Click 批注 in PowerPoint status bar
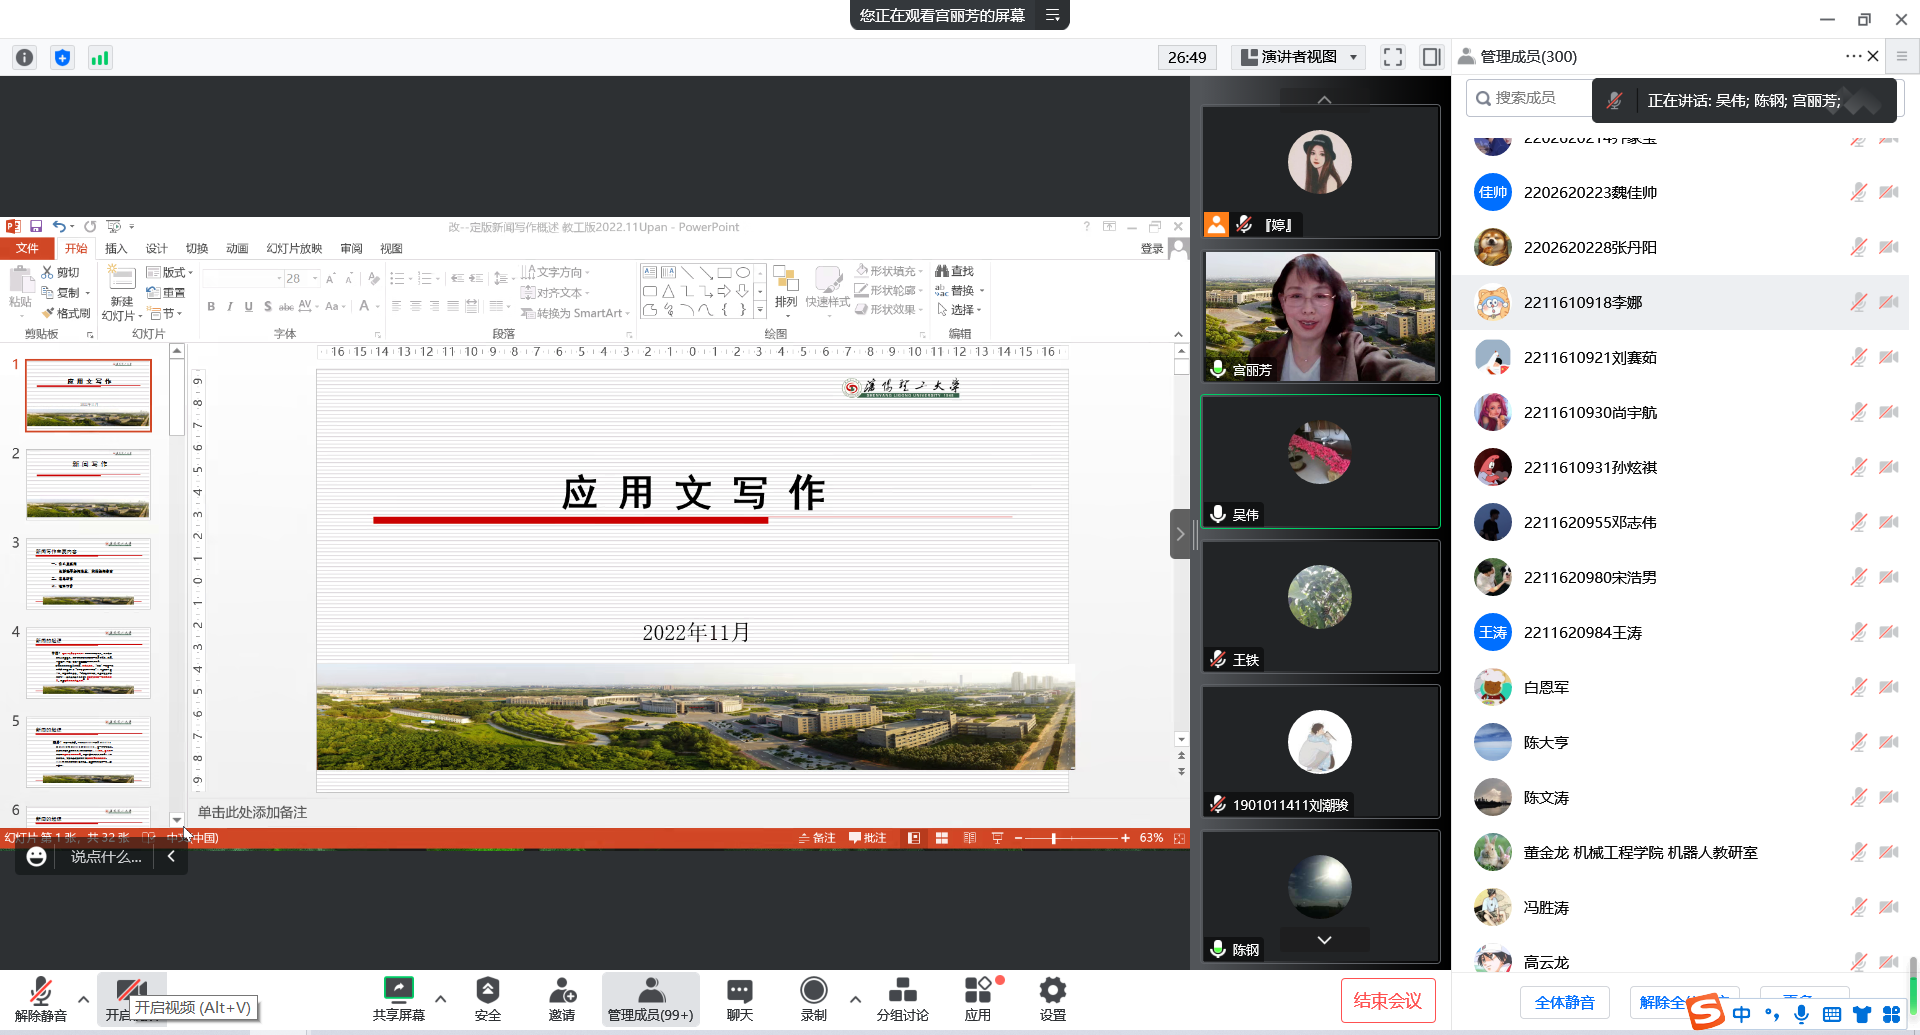1920x1035 pixels. [868, 838]
